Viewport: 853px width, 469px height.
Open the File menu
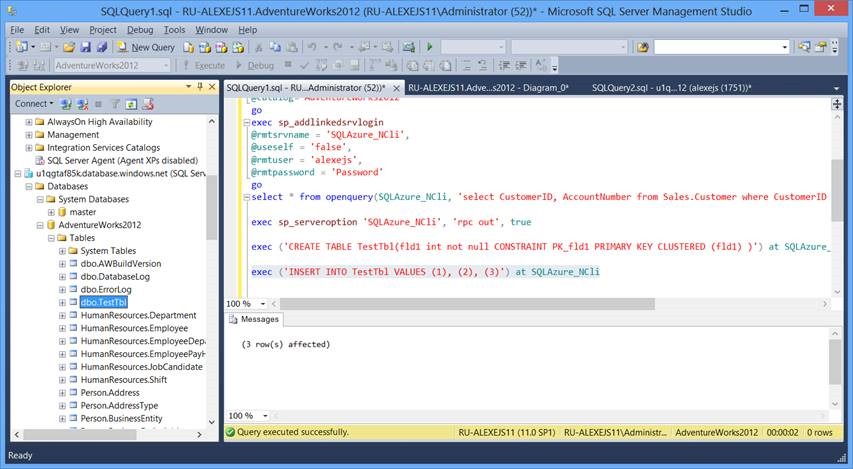[x=17, y=30]
